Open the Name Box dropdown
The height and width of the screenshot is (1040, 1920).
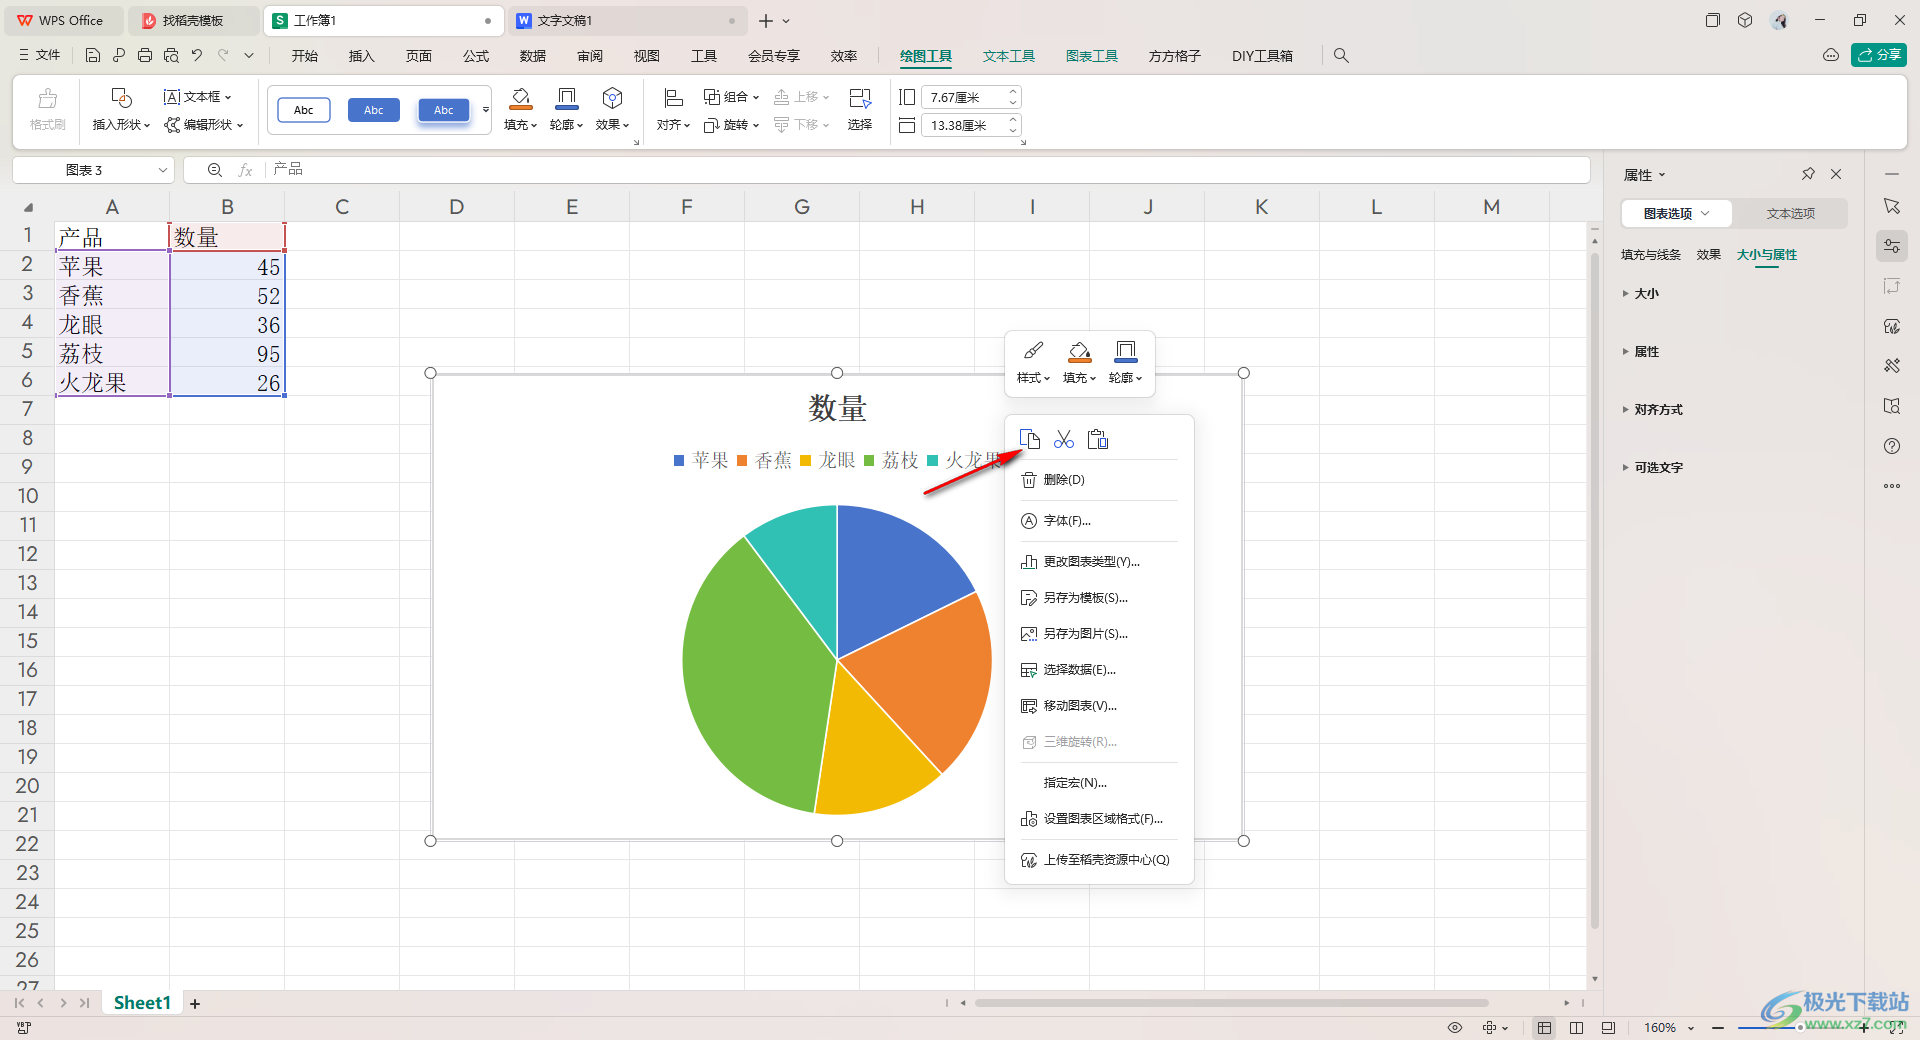click(x=163, y=170)
